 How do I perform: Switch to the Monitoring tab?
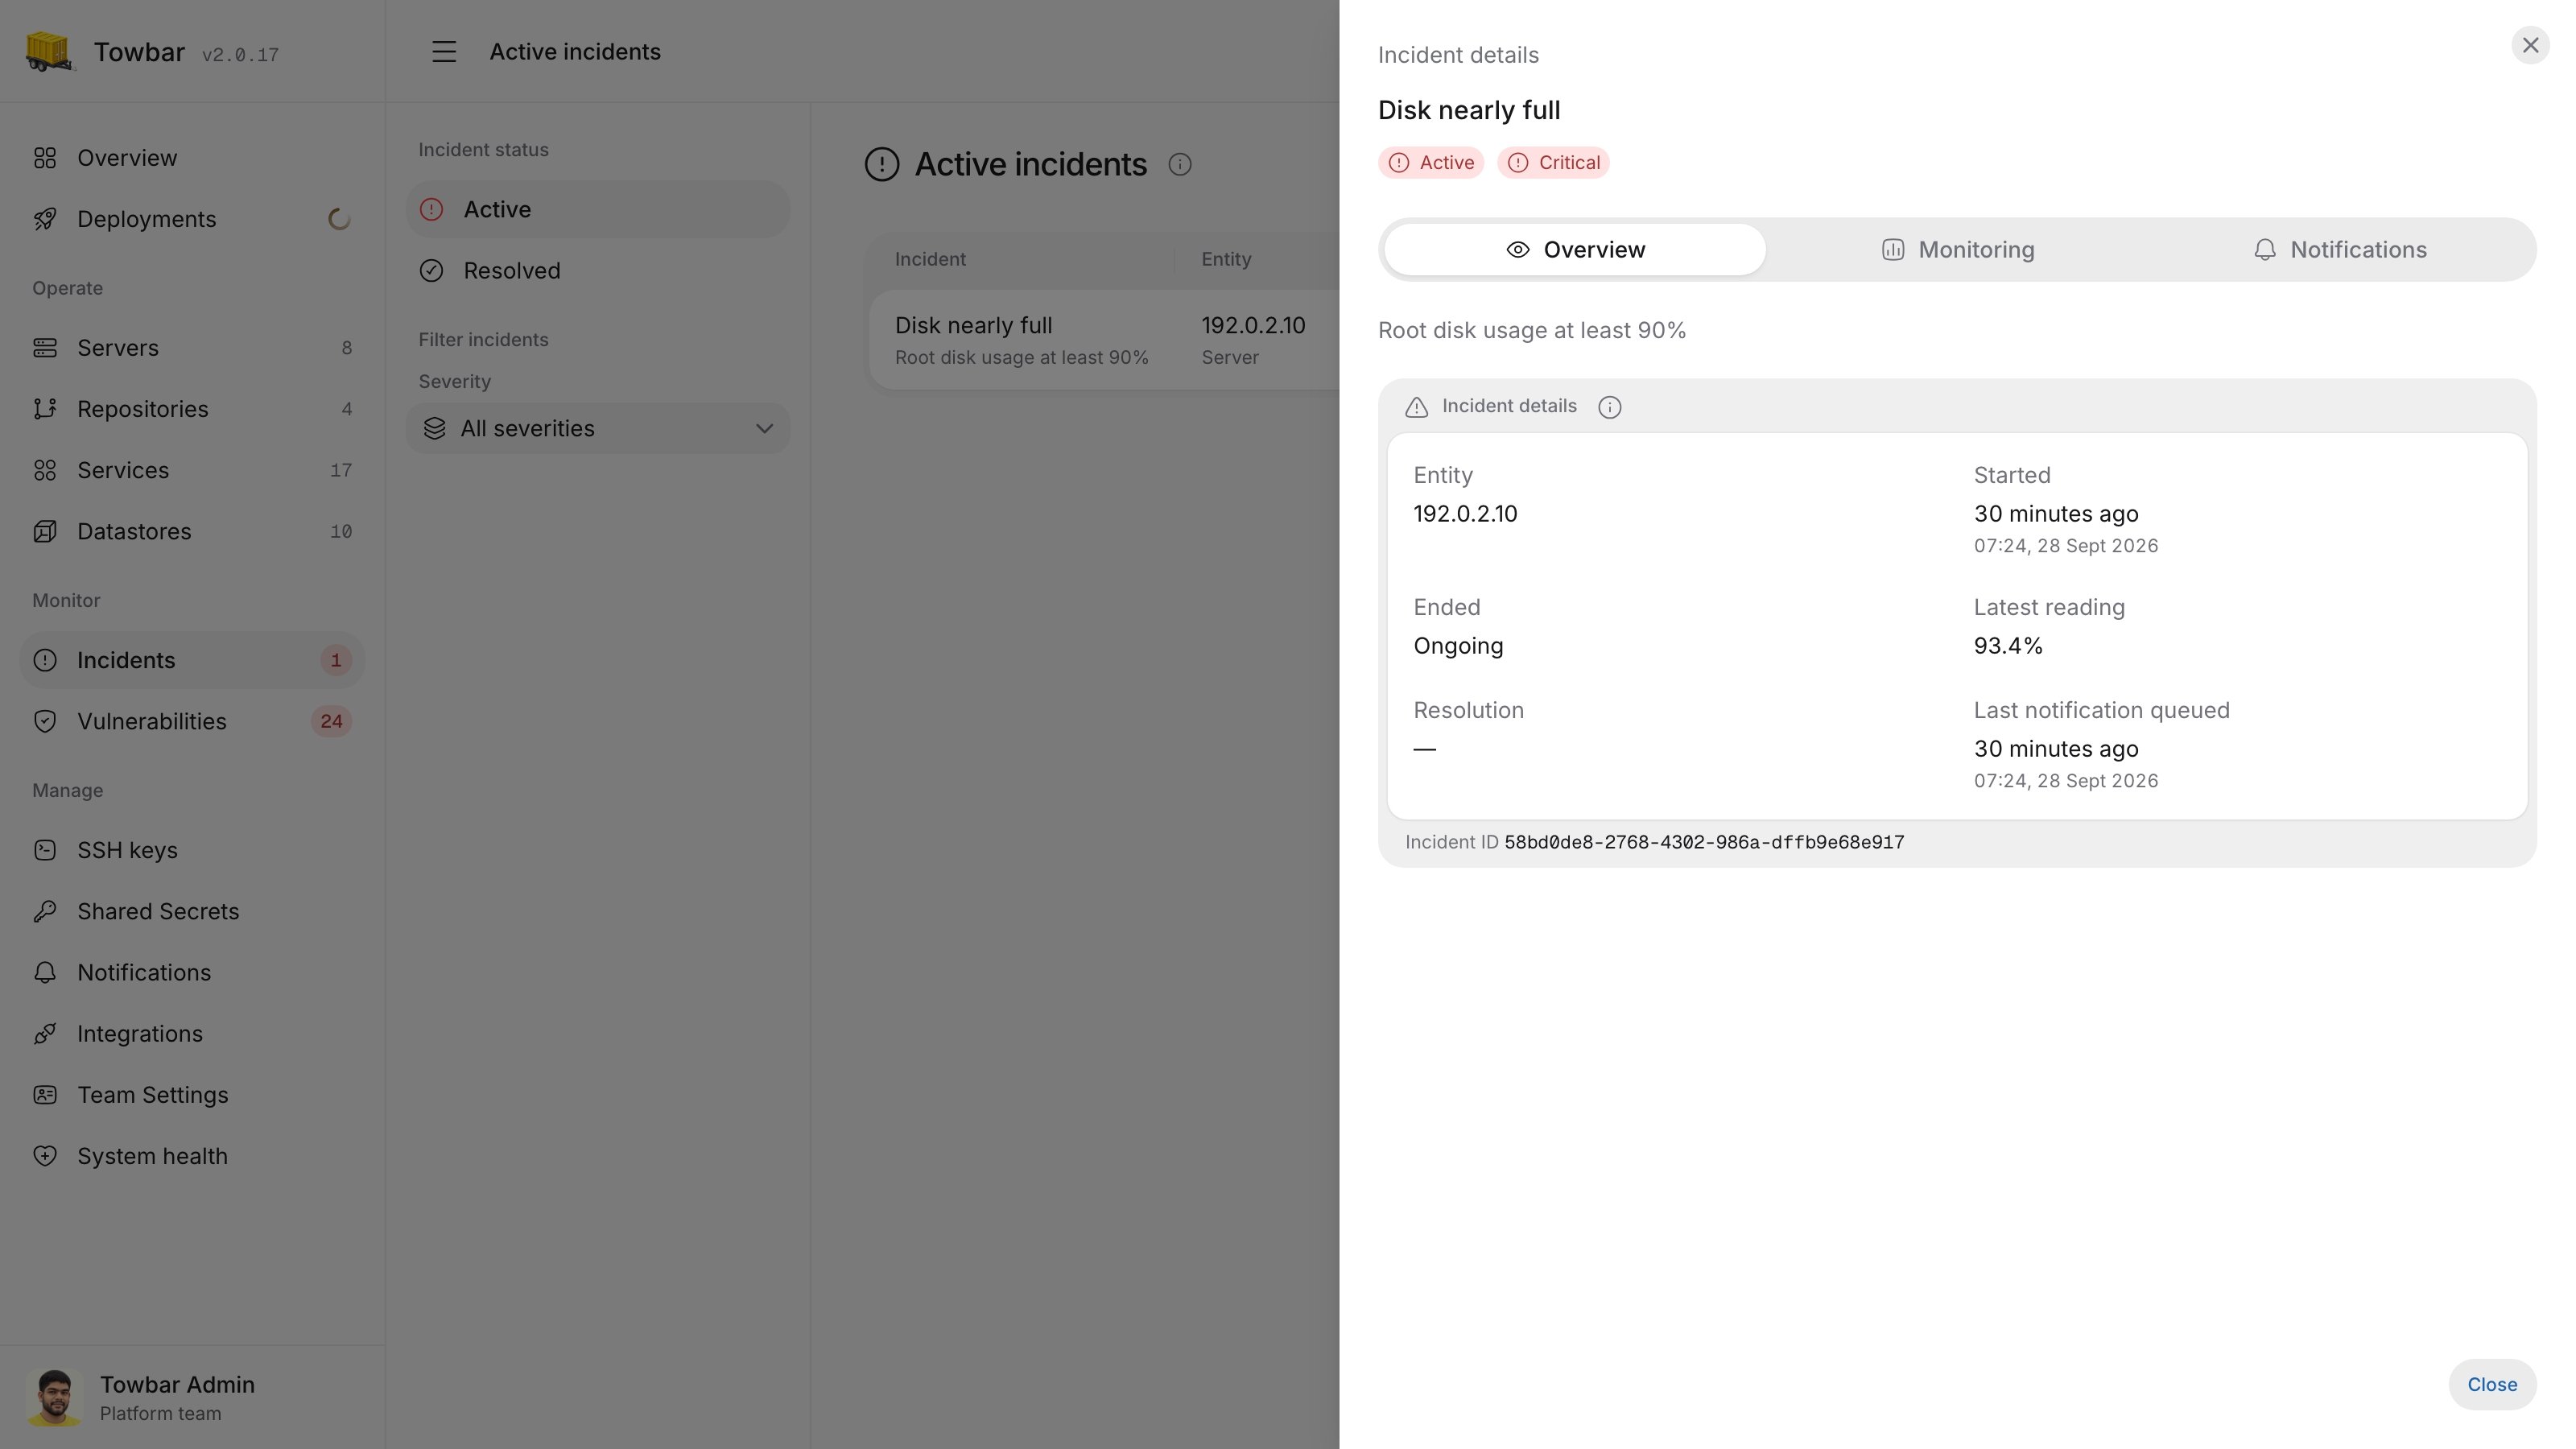point(1957,250)
